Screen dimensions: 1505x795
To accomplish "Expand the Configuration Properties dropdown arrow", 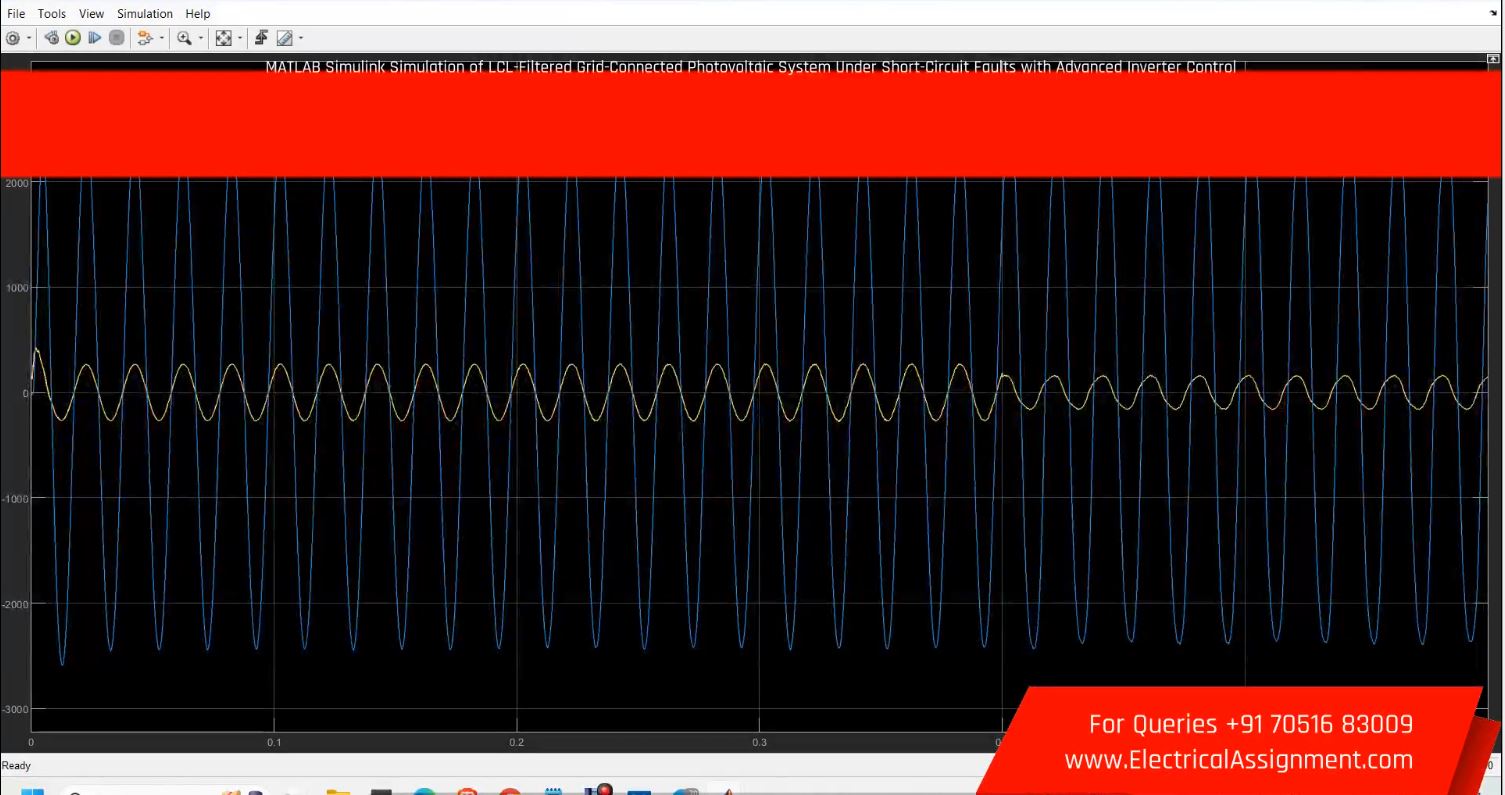I will pos(28,39).
